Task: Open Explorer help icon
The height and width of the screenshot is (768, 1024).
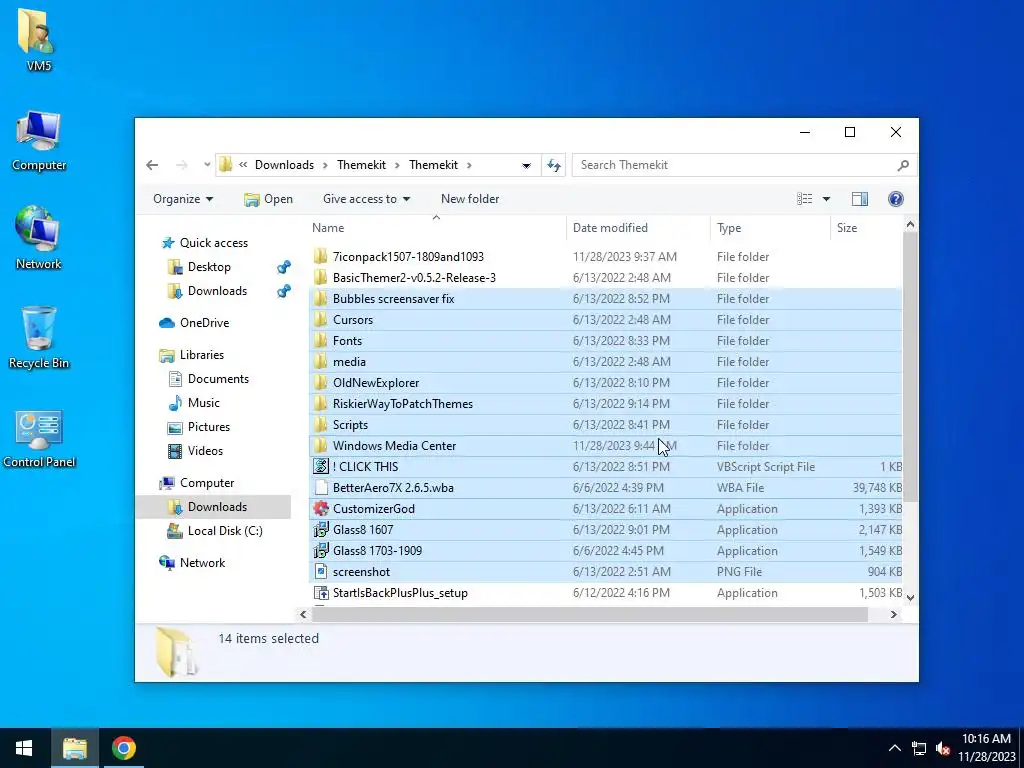Action: (895, 199)
